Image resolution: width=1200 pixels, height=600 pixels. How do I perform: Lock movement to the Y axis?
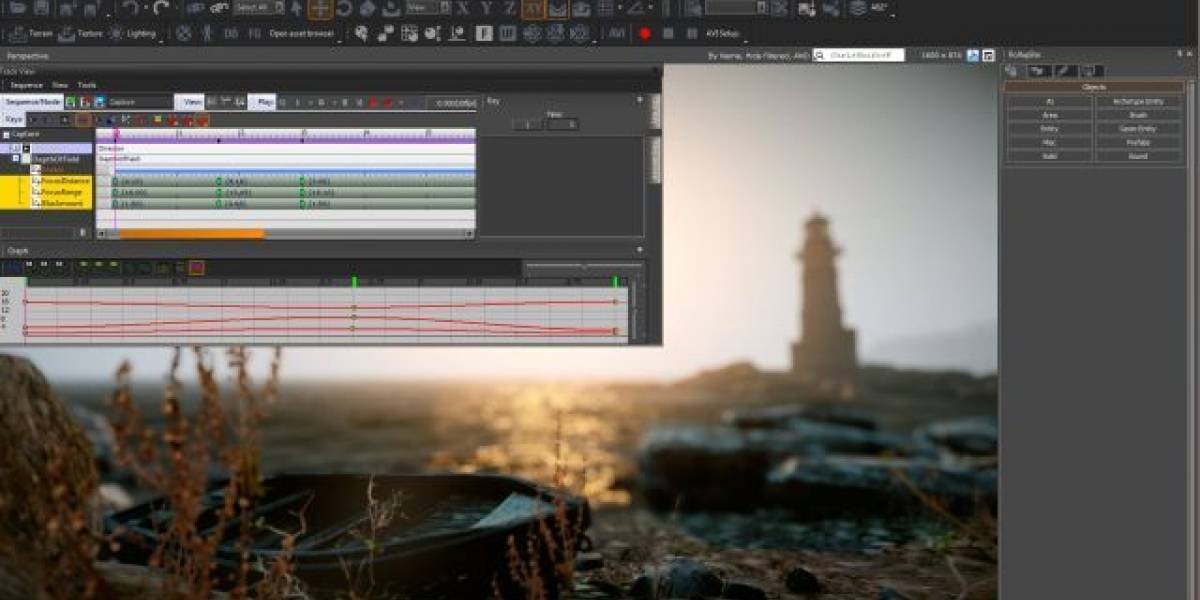[x=486, y=8]
